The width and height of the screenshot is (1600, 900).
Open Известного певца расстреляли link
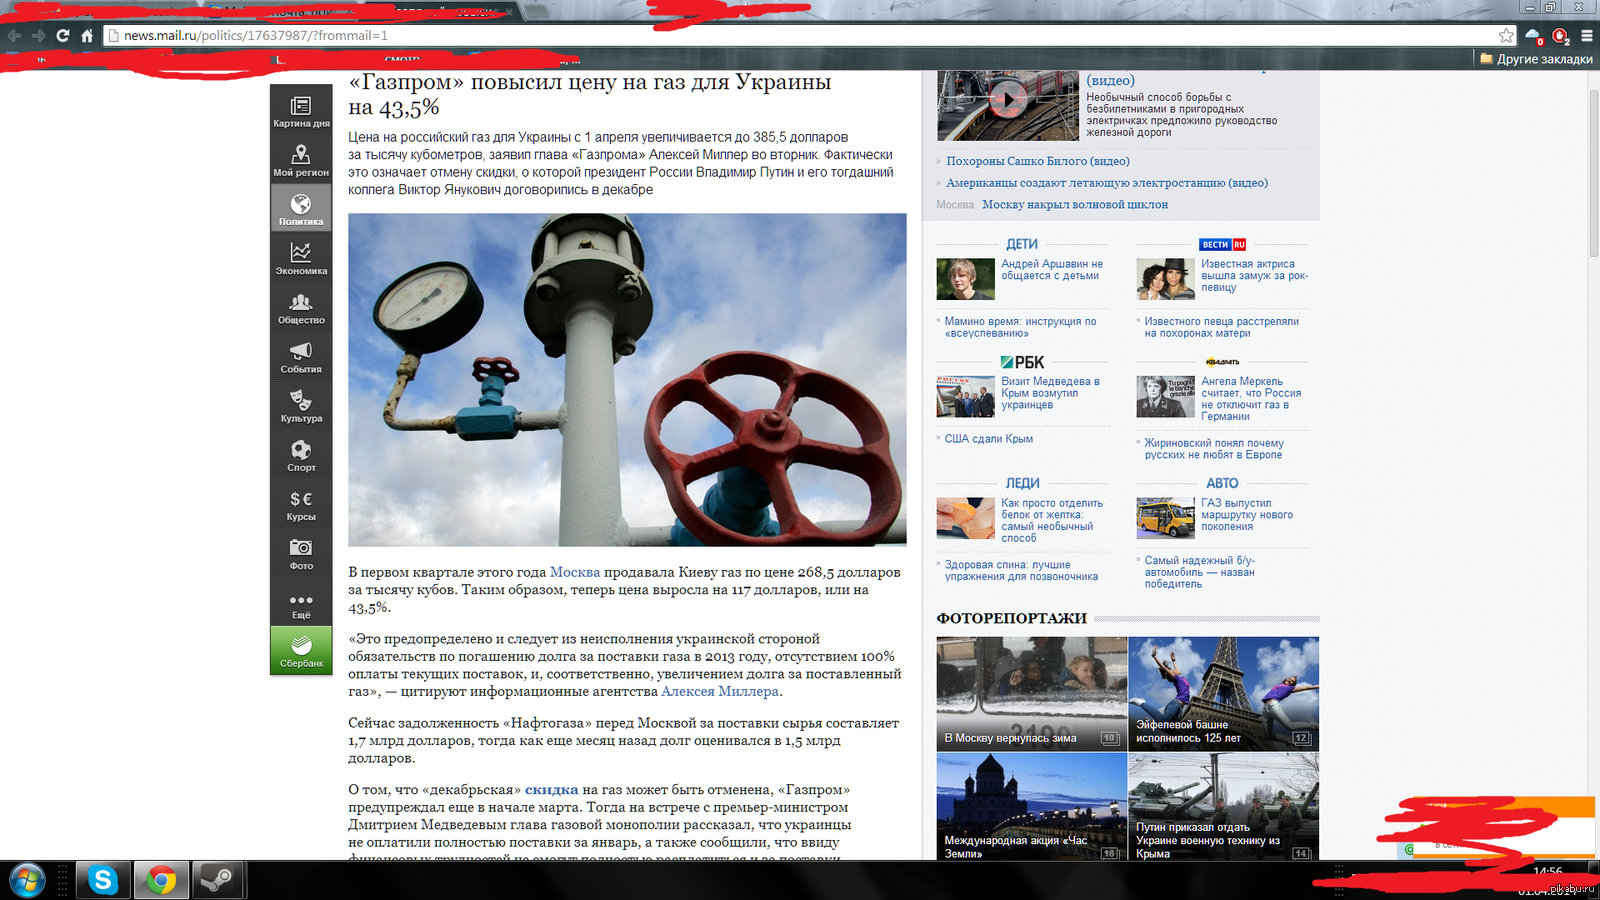click(1221, 327)
